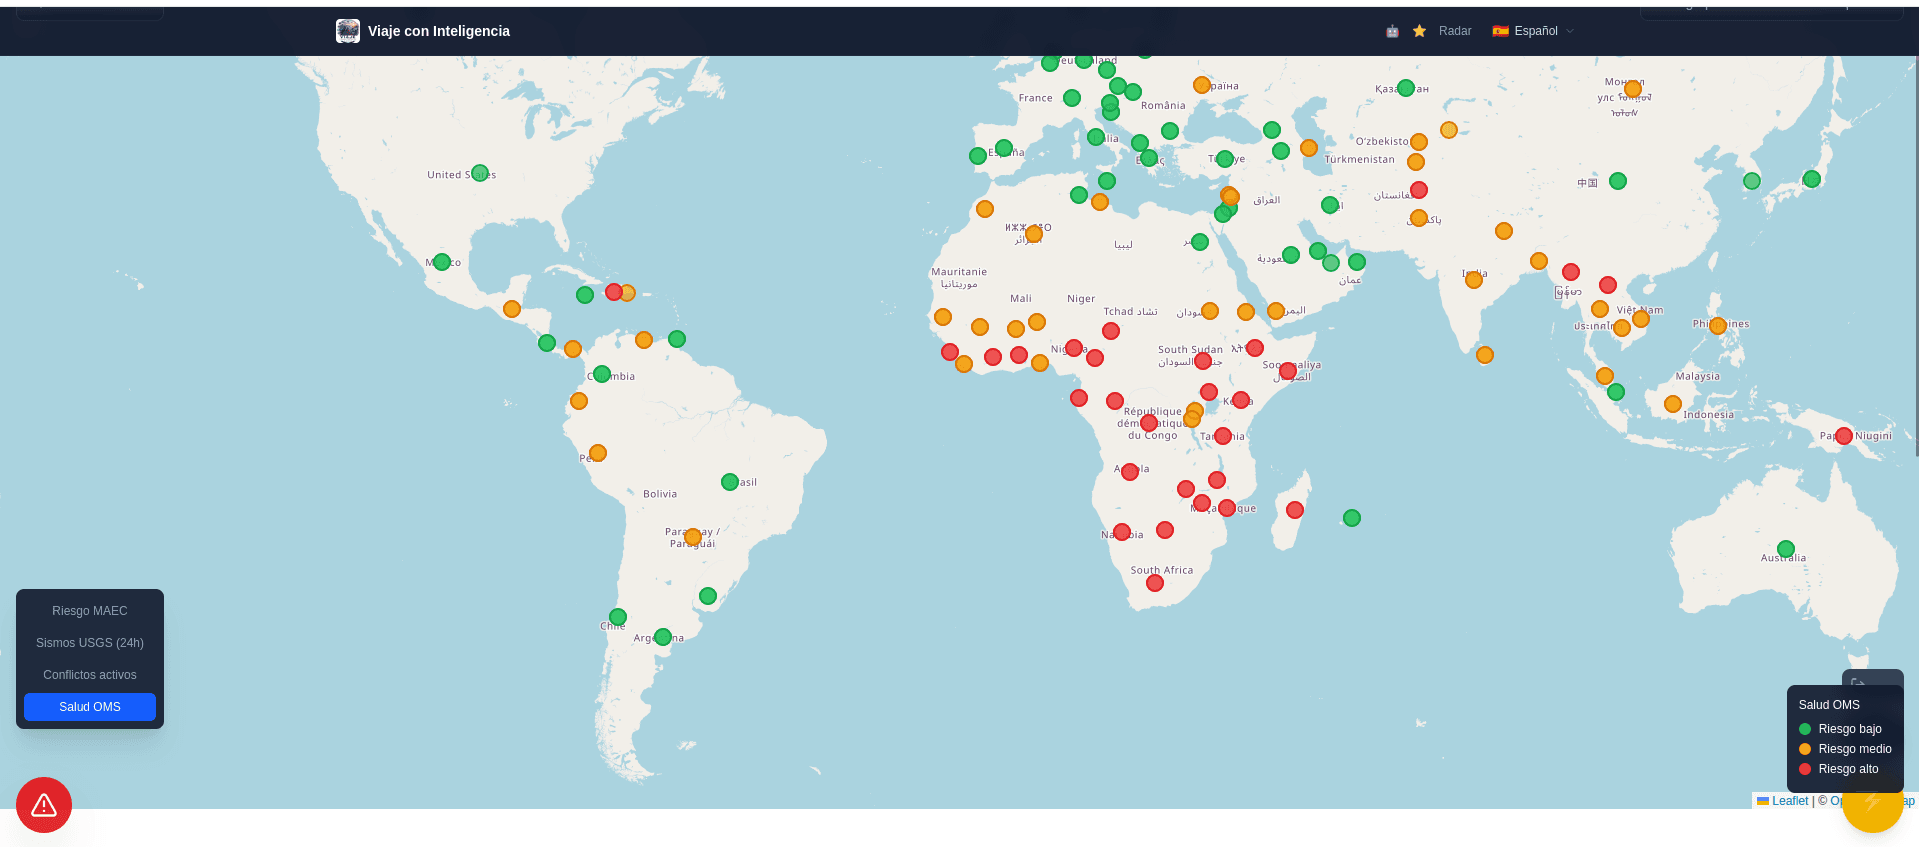Click the Niger country label on map
1919x847 pixels.
click(1081, 299)
